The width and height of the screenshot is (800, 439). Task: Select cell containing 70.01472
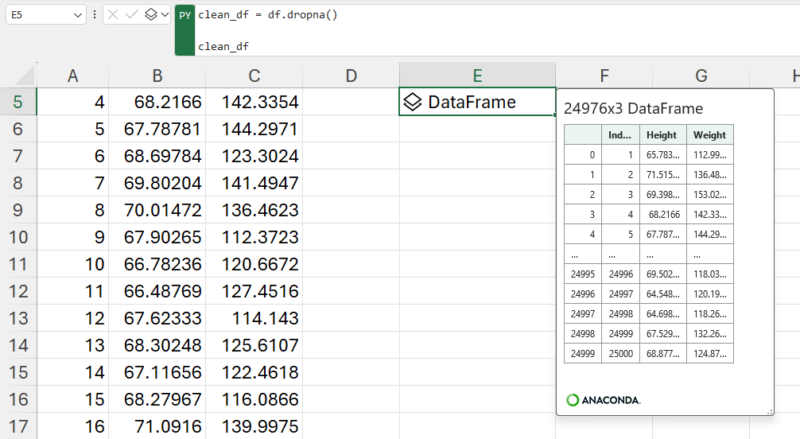tap(156, 211)
